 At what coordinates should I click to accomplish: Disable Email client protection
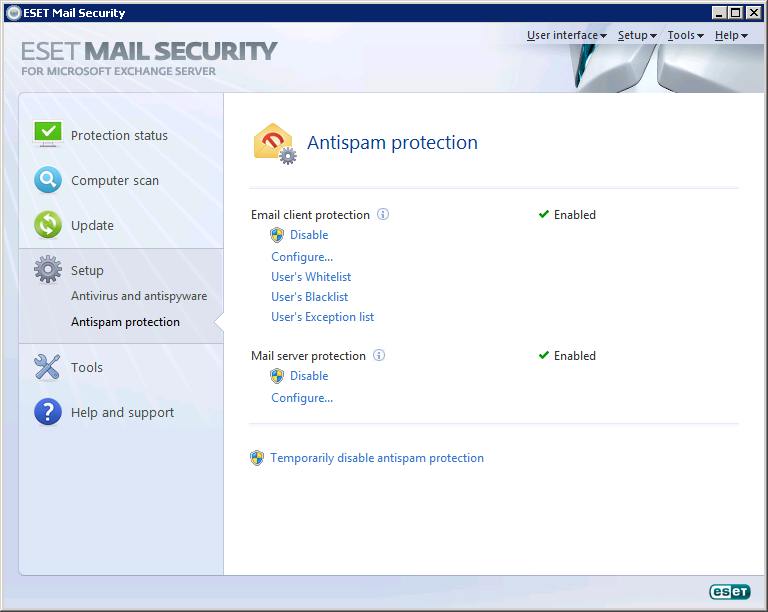click(x=309, y=235)
